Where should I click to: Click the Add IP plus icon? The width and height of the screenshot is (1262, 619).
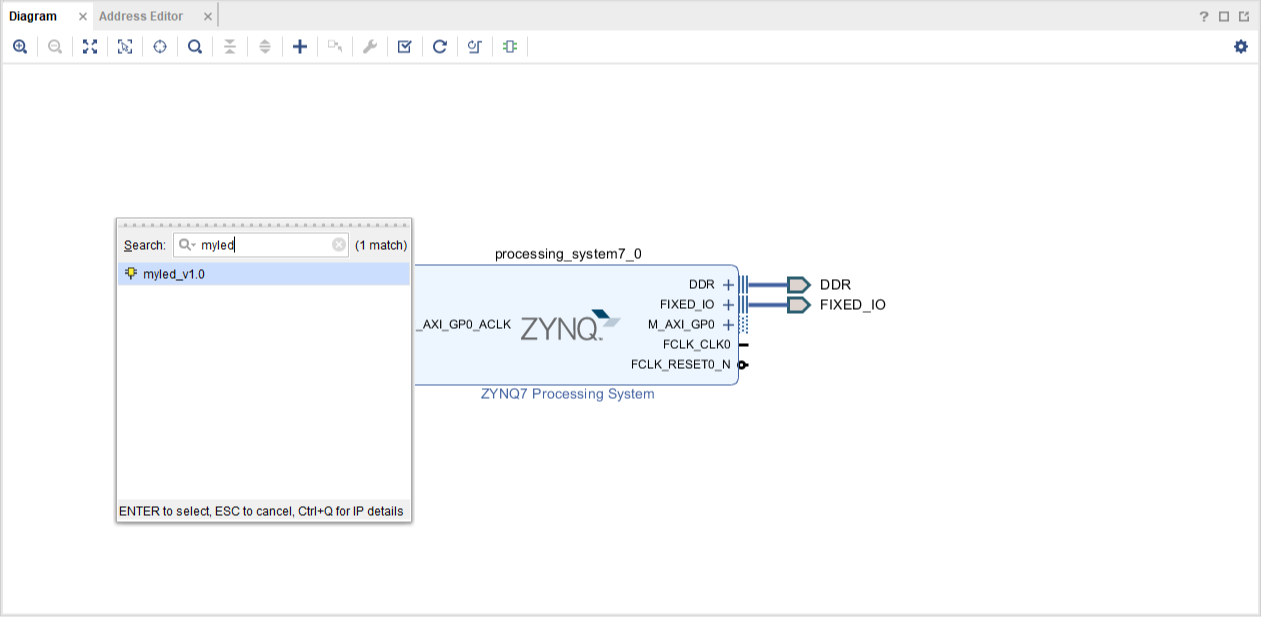click(300, 47)
